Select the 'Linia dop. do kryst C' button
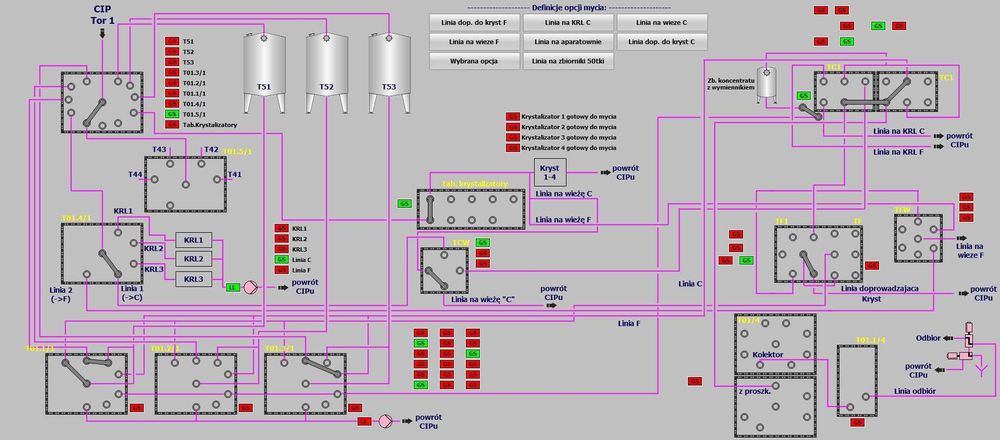Screen dimensions: 1000x440 click(x=662, y=42)
